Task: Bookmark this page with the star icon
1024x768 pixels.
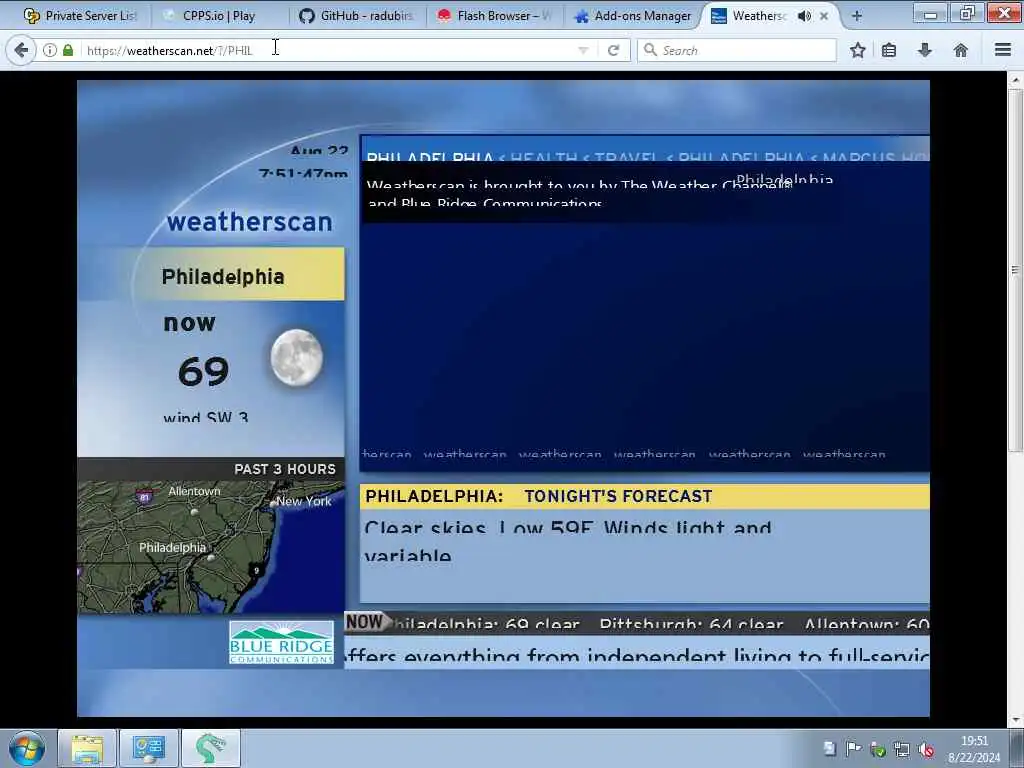Action: (857, 50)
